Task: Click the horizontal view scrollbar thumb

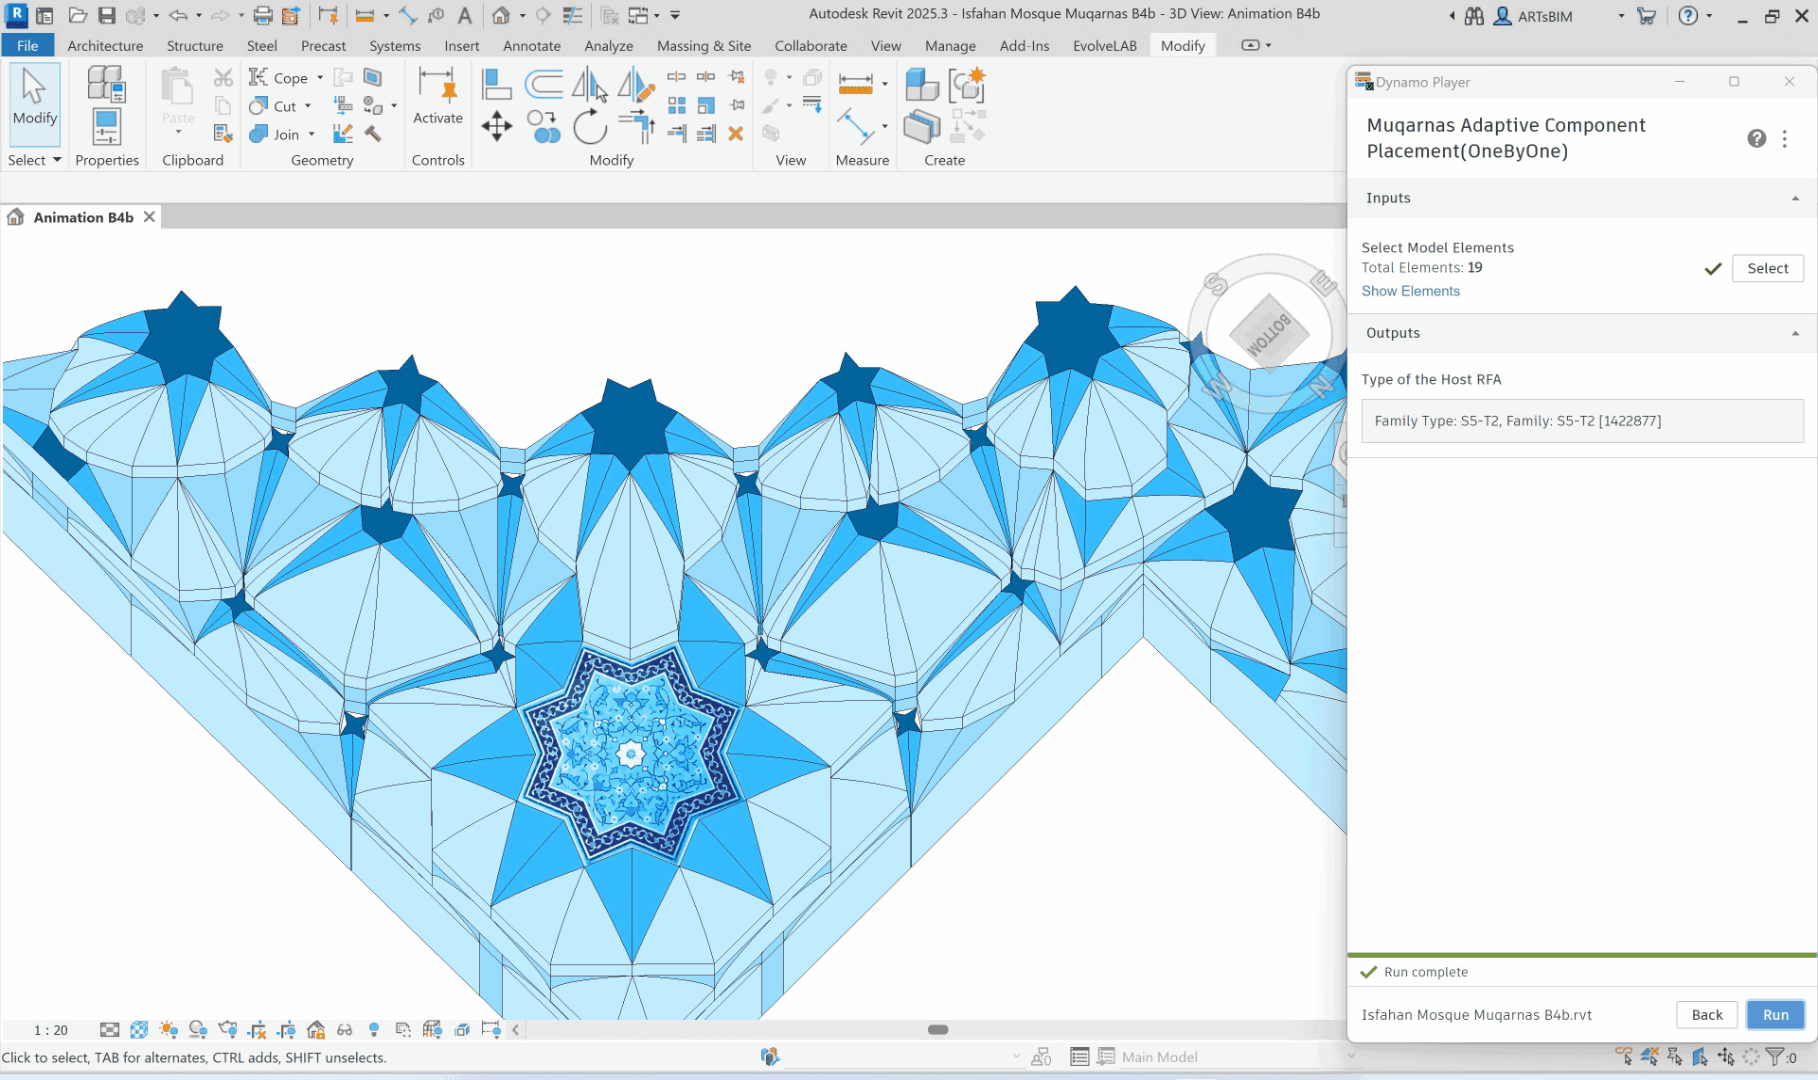Action: (x=937, y=1030)
